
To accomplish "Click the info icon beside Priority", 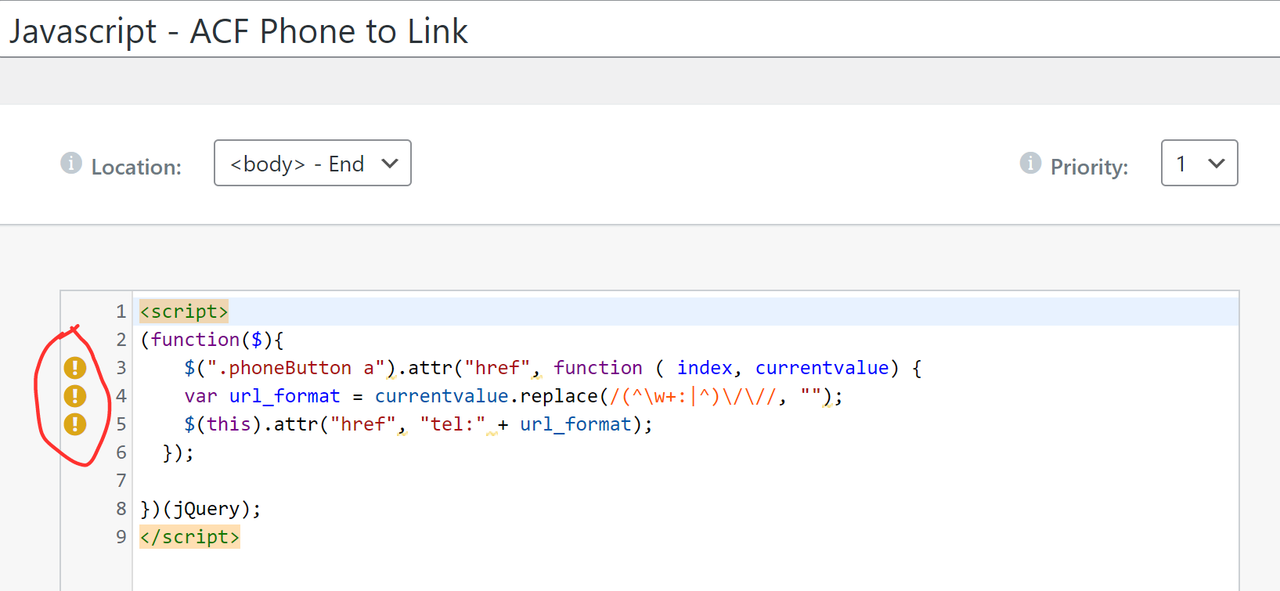I will [1030, 163].
